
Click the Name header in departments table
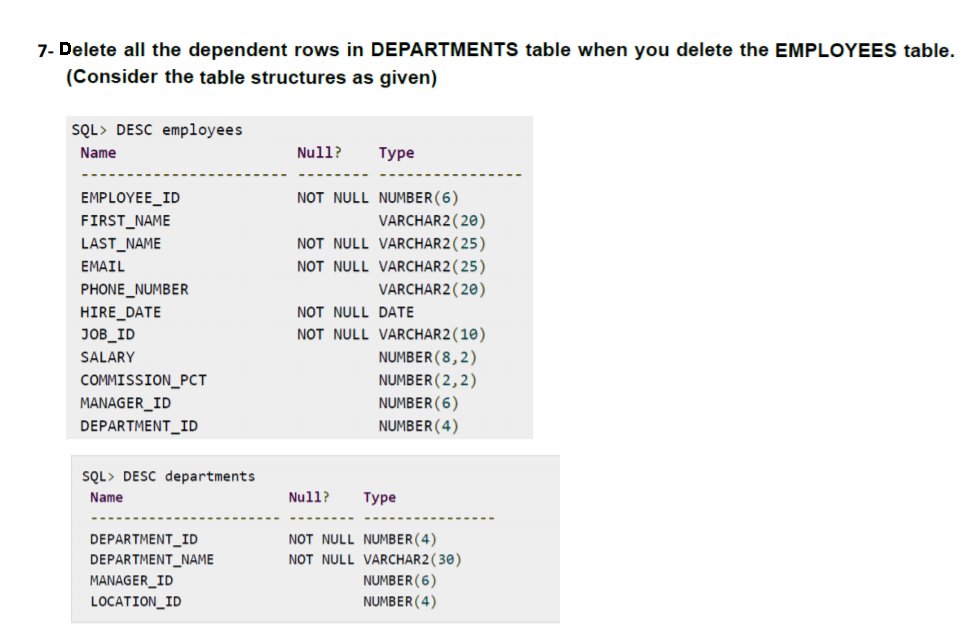(107, 497)
